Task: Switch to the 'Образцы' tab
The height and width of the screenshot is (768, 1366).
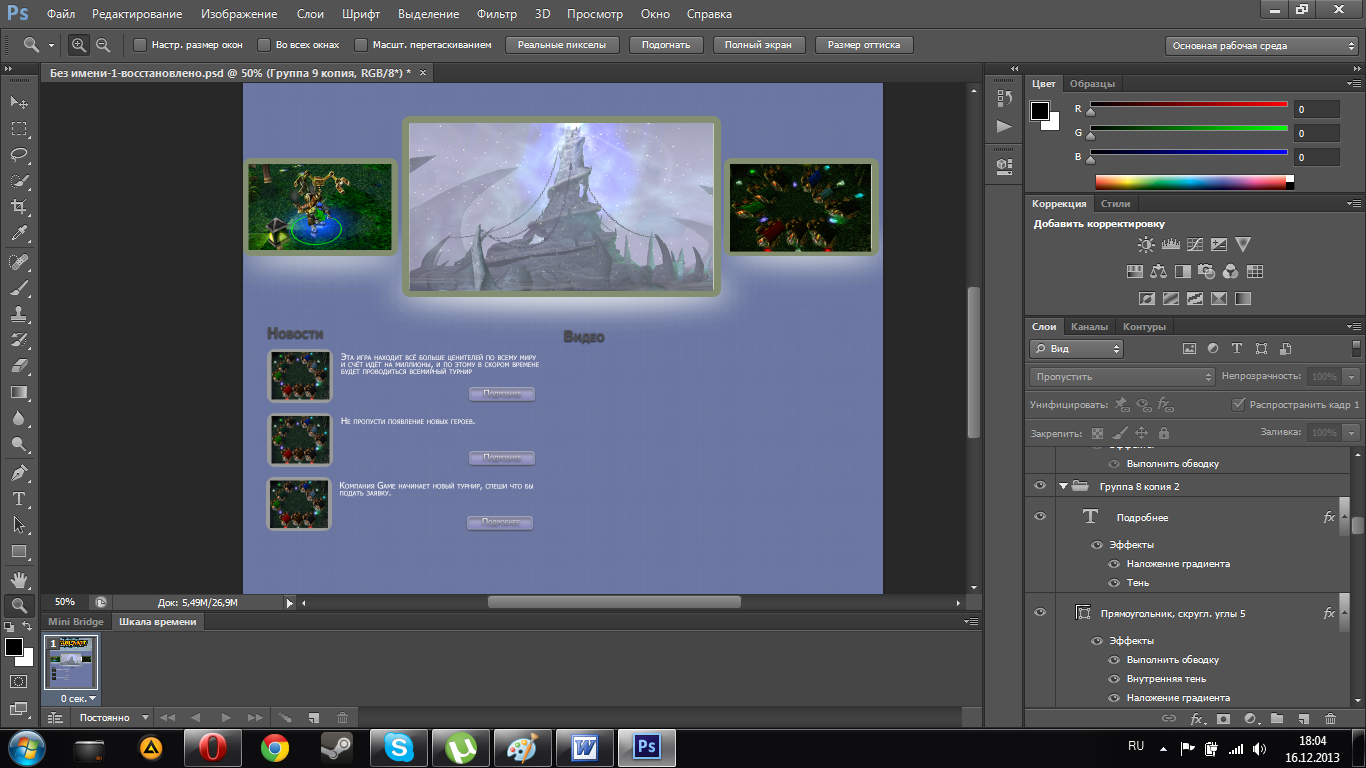Action: [1092, 83]
